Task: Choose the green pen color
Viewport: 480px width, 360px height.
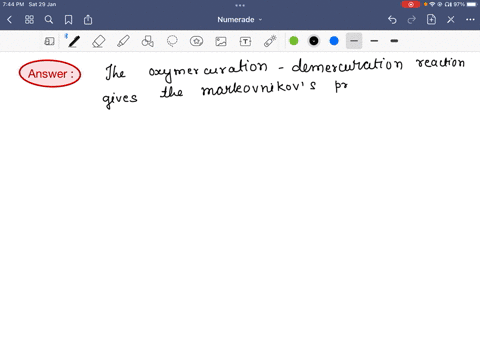Action: [294, 41]
